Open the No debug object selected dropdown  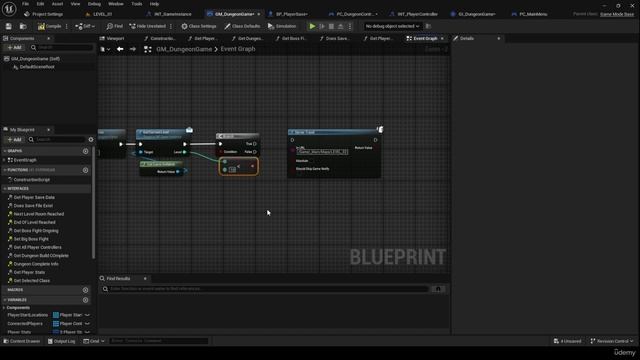tap(392, 26)
